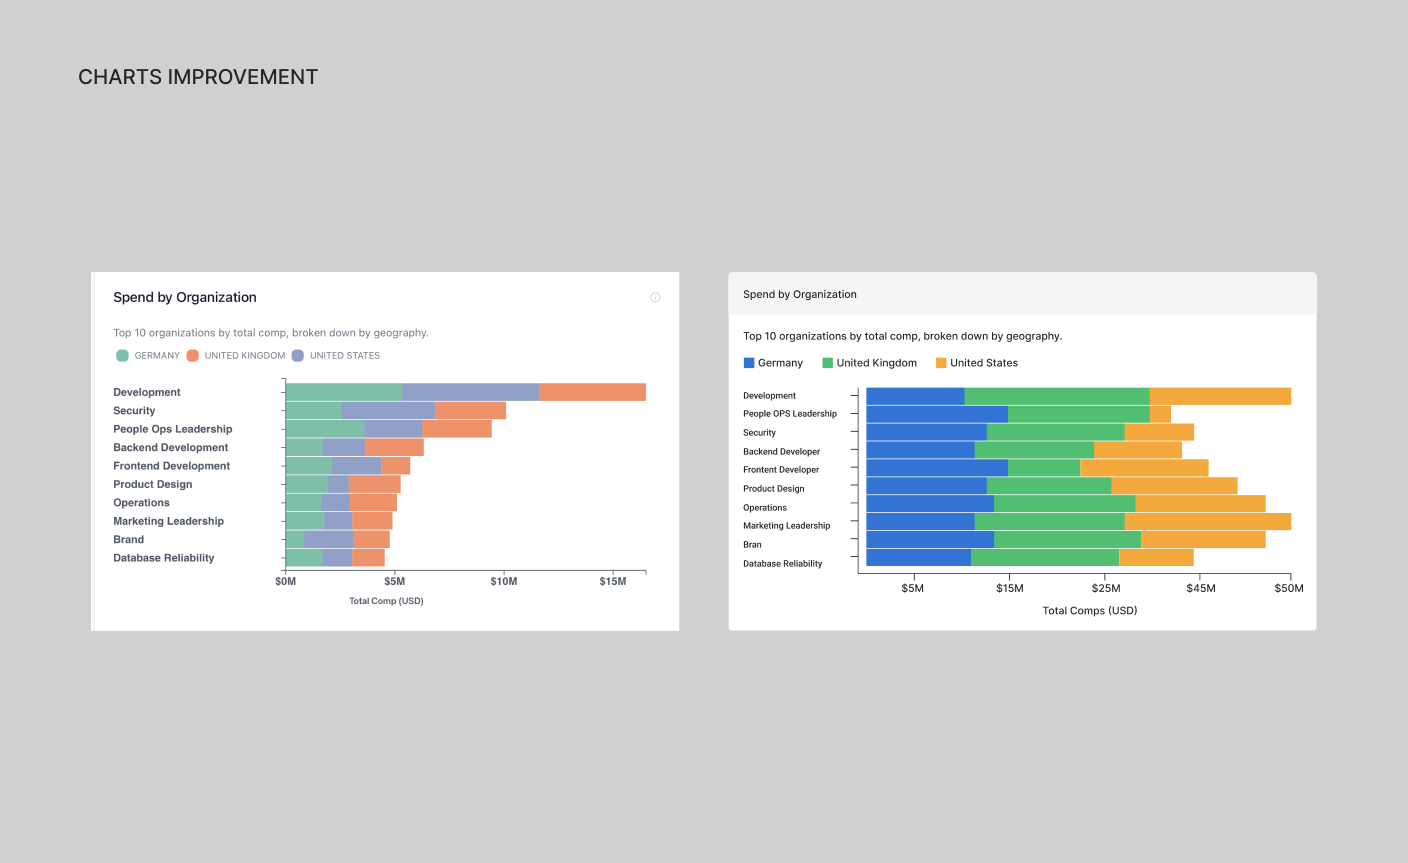Click the '$0M' axis tick label

pyautogui.click(x=286, y=582)
